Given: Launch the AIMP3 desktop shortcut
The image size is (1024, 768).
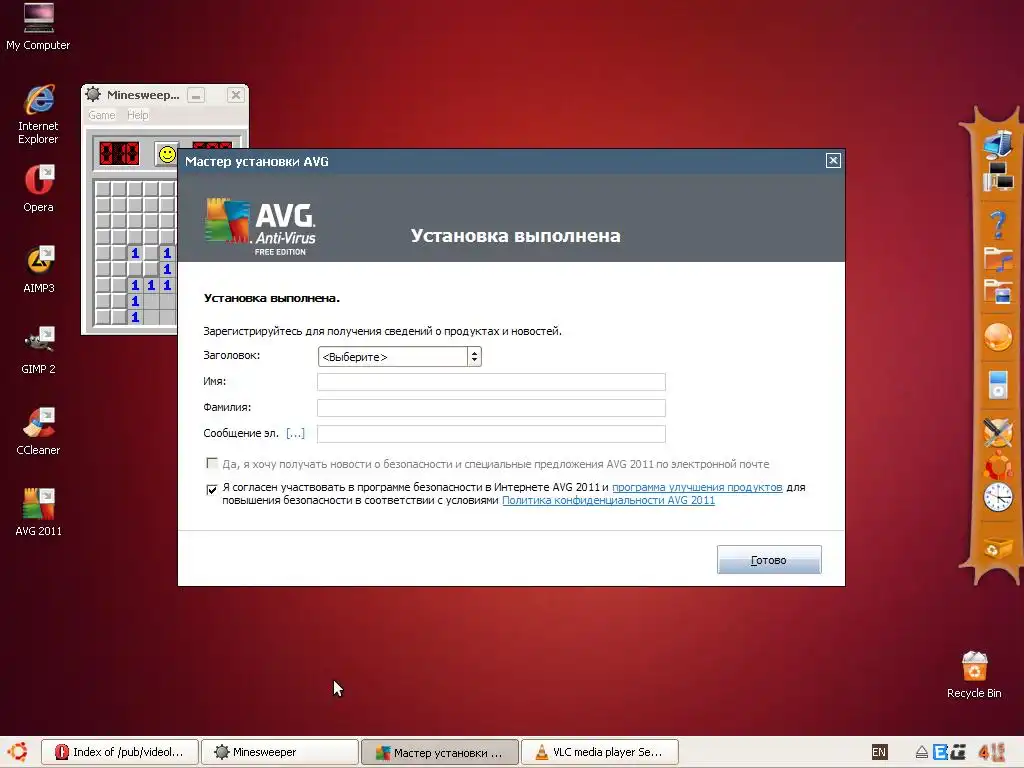Looking at the screenshot, I should pos(39,270).
